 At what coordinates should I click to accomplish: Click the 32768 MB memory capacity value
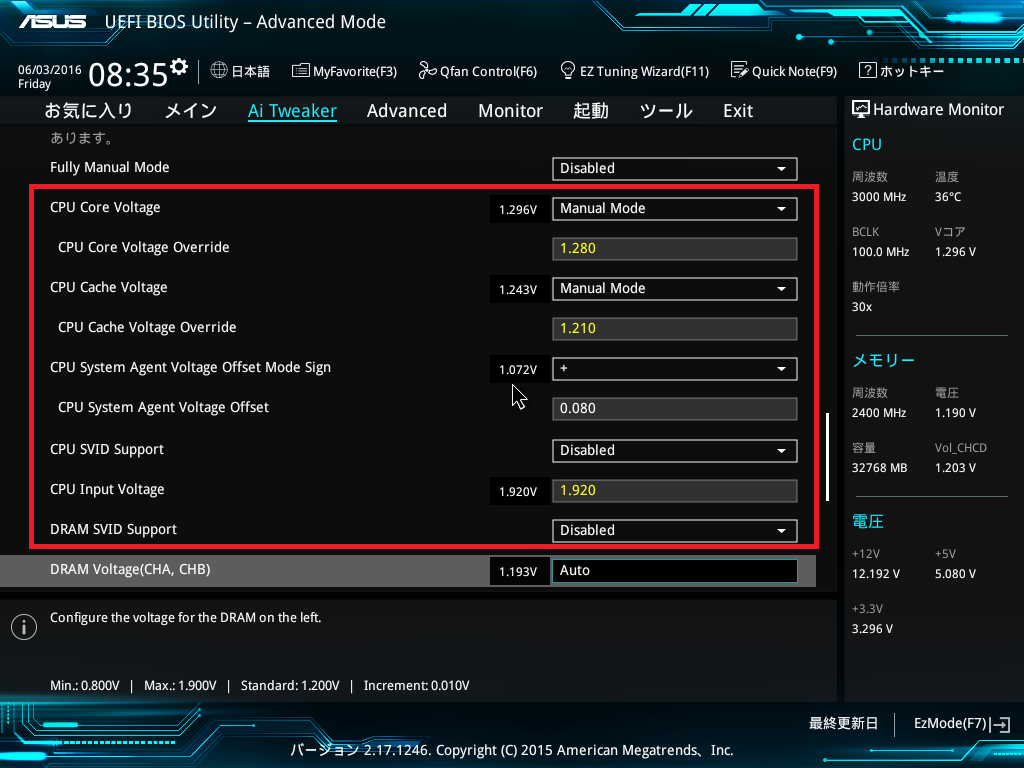click(x=880, y=468)
